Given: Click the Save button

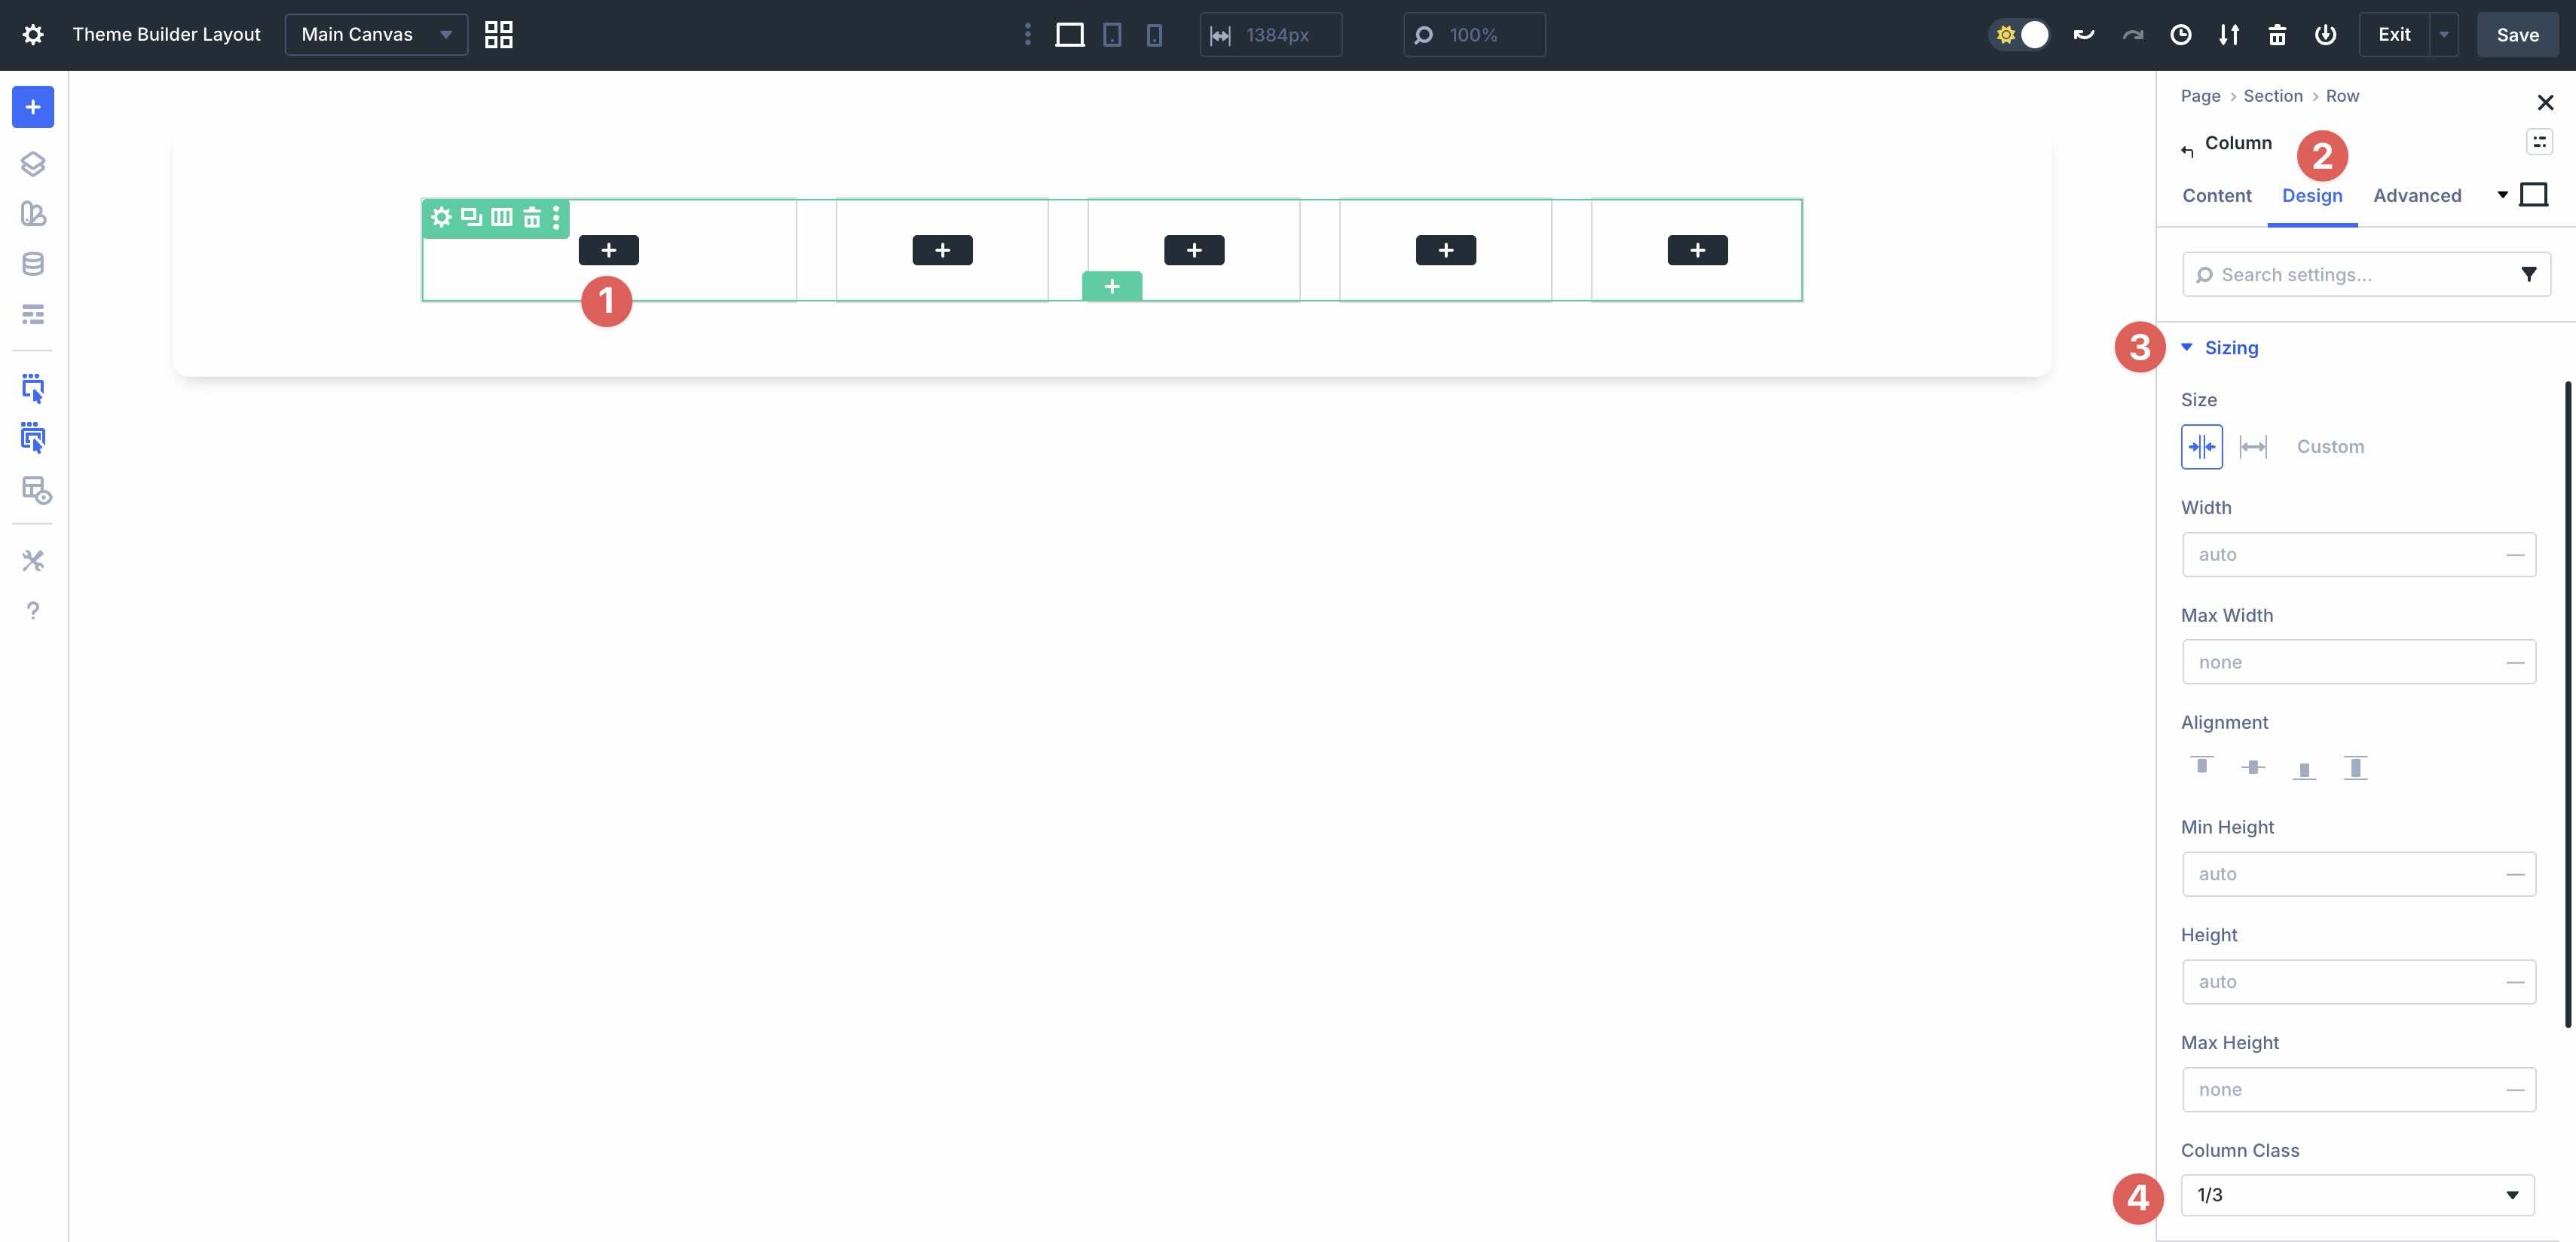Looking at the screenshot, I should (x=2517, y=34).
